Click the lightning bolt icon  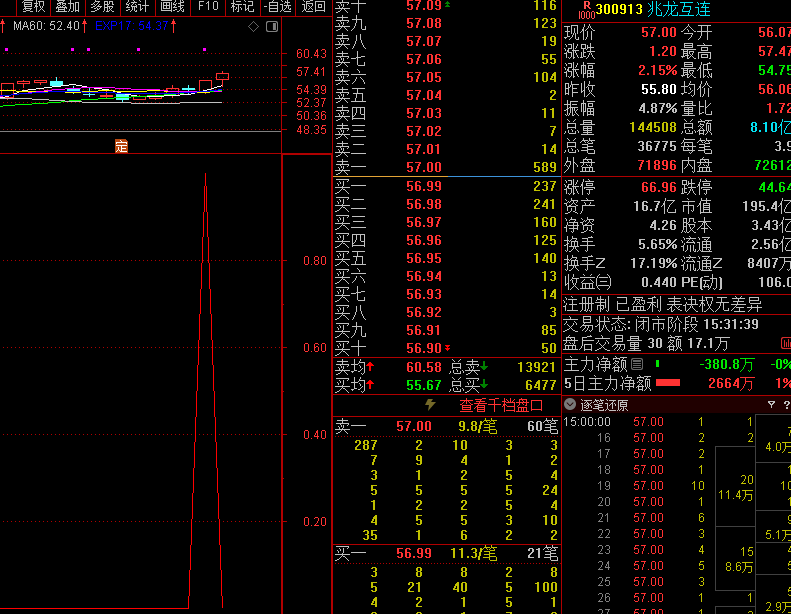(x=430, y=405)
